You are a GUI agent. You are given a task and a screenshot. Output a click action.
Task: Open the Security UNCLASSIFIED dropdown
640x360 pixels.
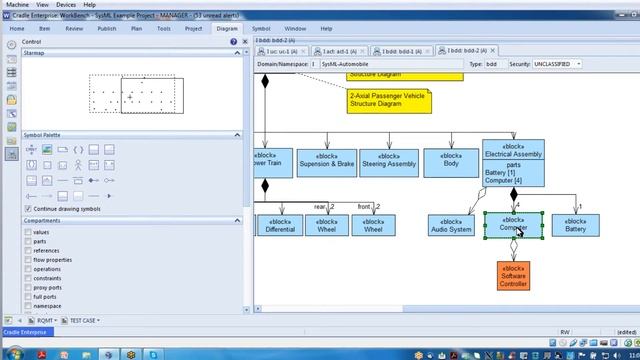click(578, 64)
